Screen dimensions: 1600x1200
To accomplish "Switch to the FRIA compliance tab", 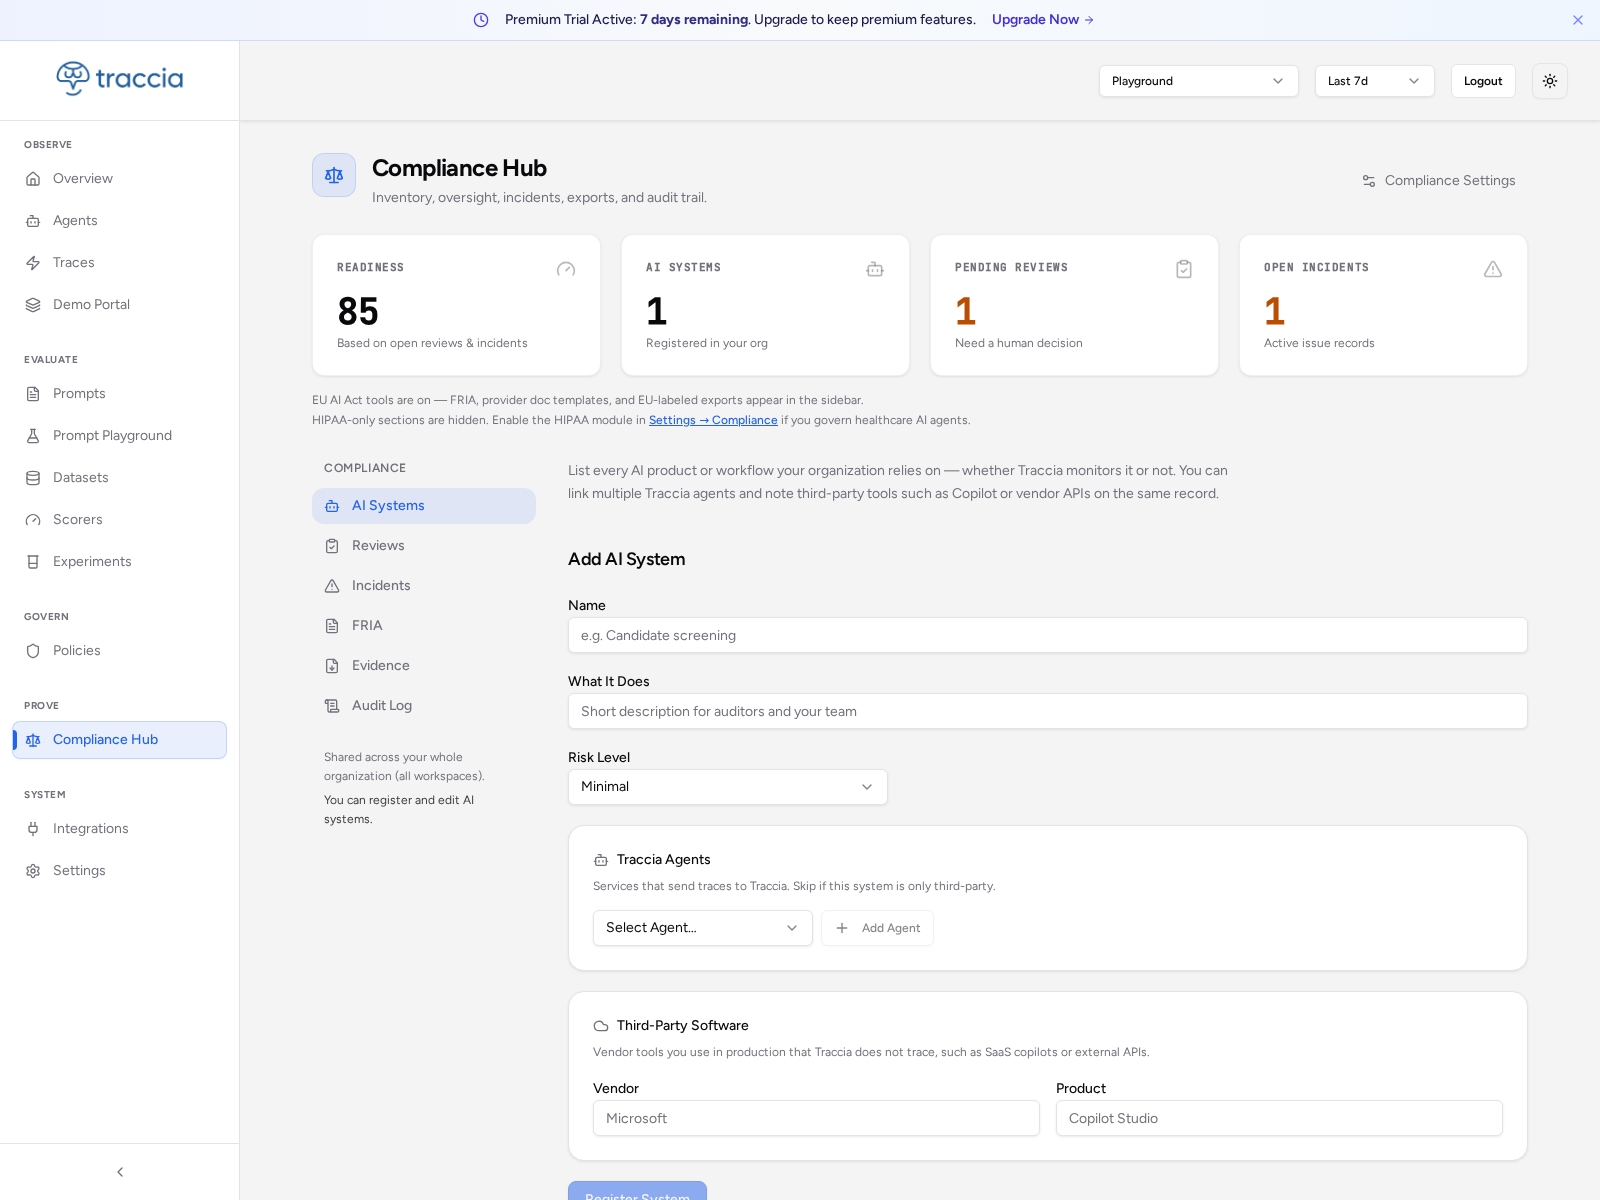I will pyautogui.click(x=424, y=626).
